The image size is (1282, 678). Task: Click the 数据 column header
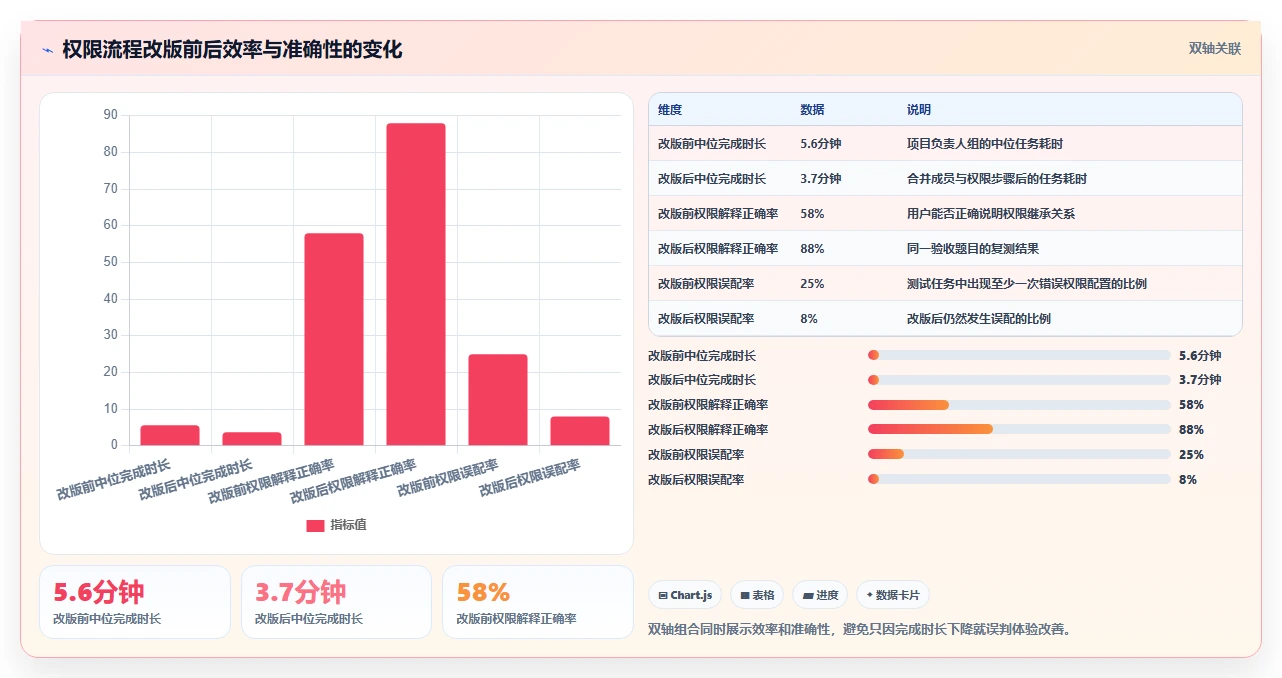(x=812, y=110)
